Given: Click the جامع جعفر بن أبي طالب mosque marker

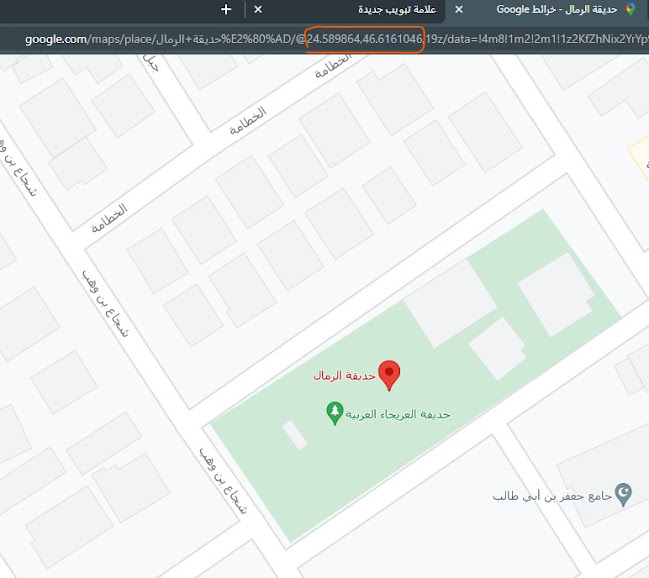Looking at the screenshot, I should pos(623,494).
